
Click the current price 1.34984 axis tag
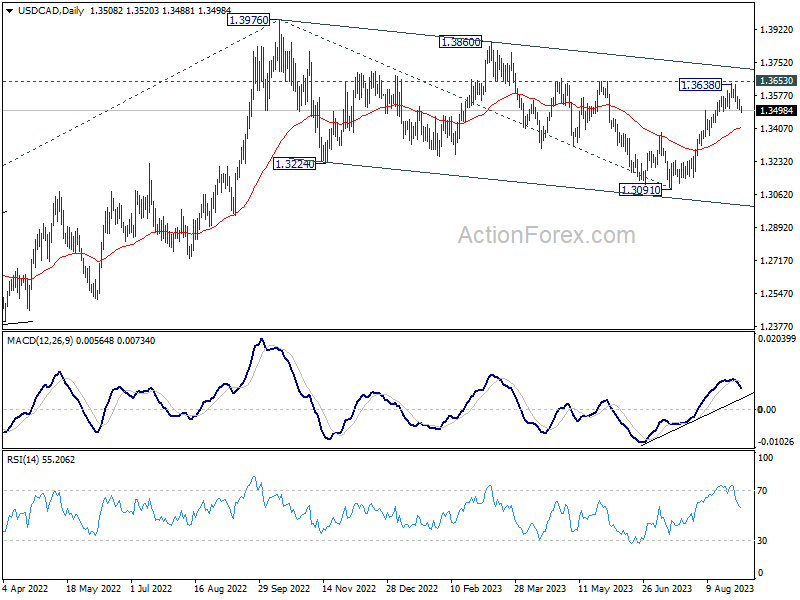pos(776,111)
